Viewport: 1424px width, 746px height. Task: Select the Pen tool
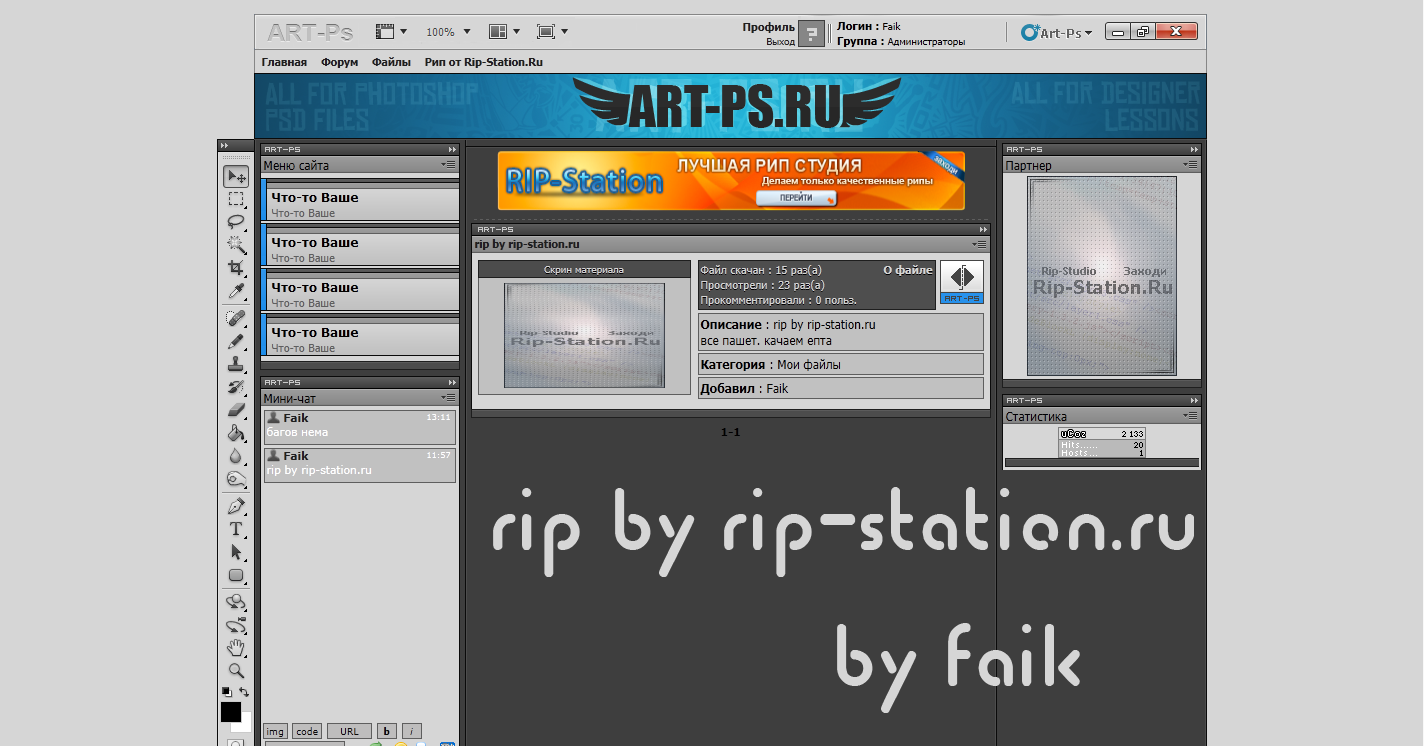point(236,506)
